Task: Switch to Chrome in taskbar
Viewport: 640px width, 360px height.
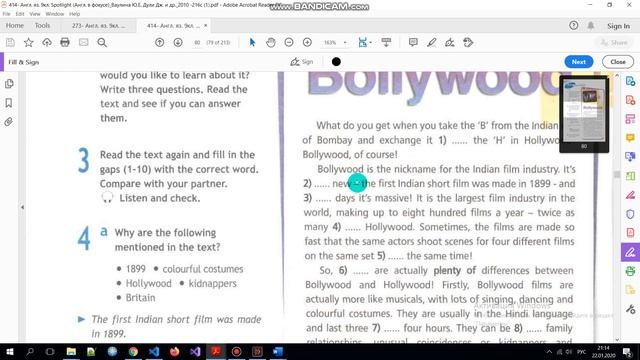Action: pos(133,351)
